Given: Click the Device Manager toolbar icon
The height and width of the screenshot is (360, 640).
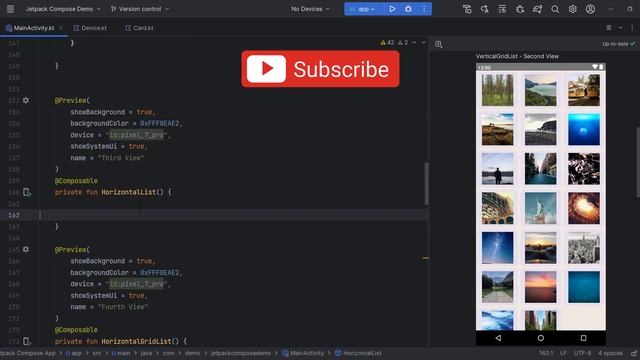Looking at the screenshot, I should click(467, 9).
